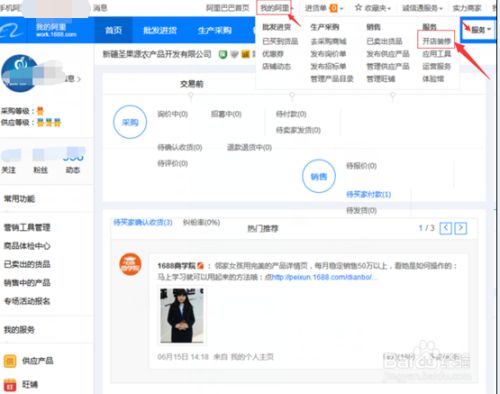The image size is (500, 394).
Task: Choose 店铺动态 in dropdown menu
Action: click(276, 66)
